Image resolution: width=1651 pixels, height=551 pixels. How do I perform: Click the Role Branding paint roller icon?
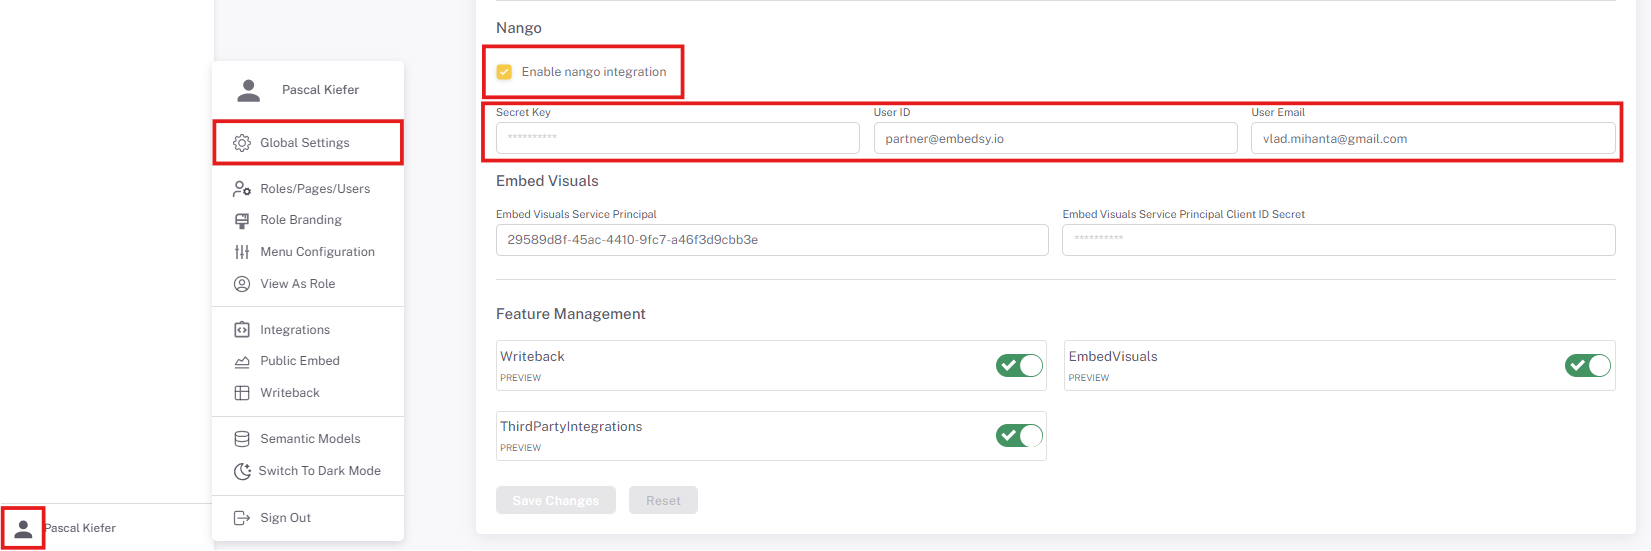(242, 220)
